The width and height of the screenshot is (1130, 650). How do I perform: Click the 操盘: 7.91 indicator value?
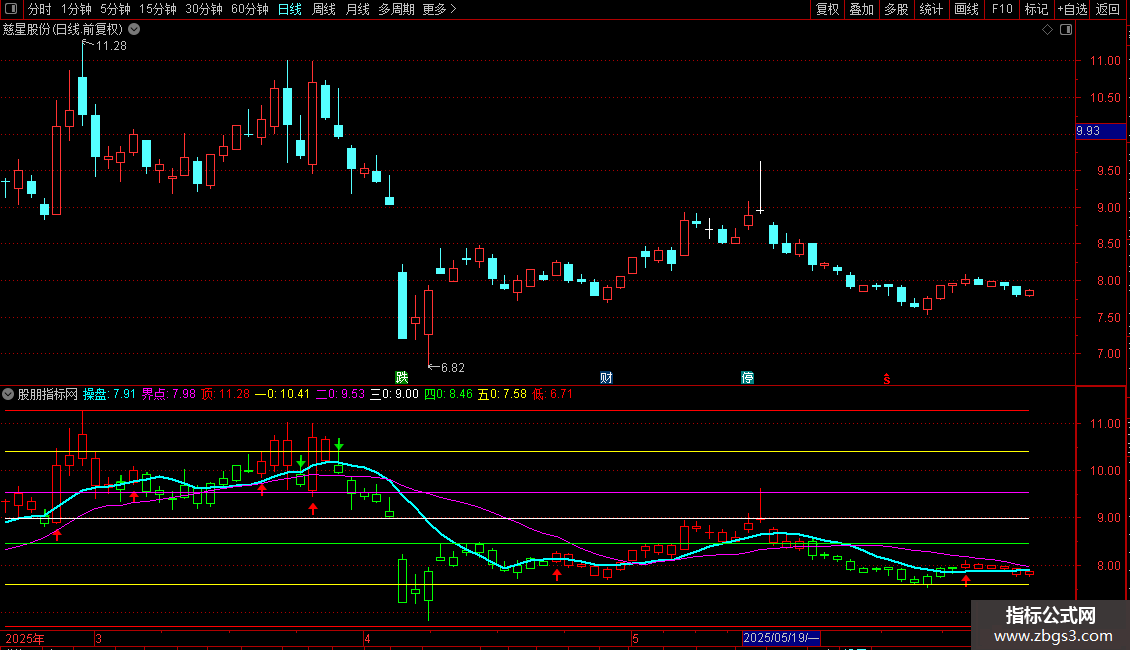109,394
